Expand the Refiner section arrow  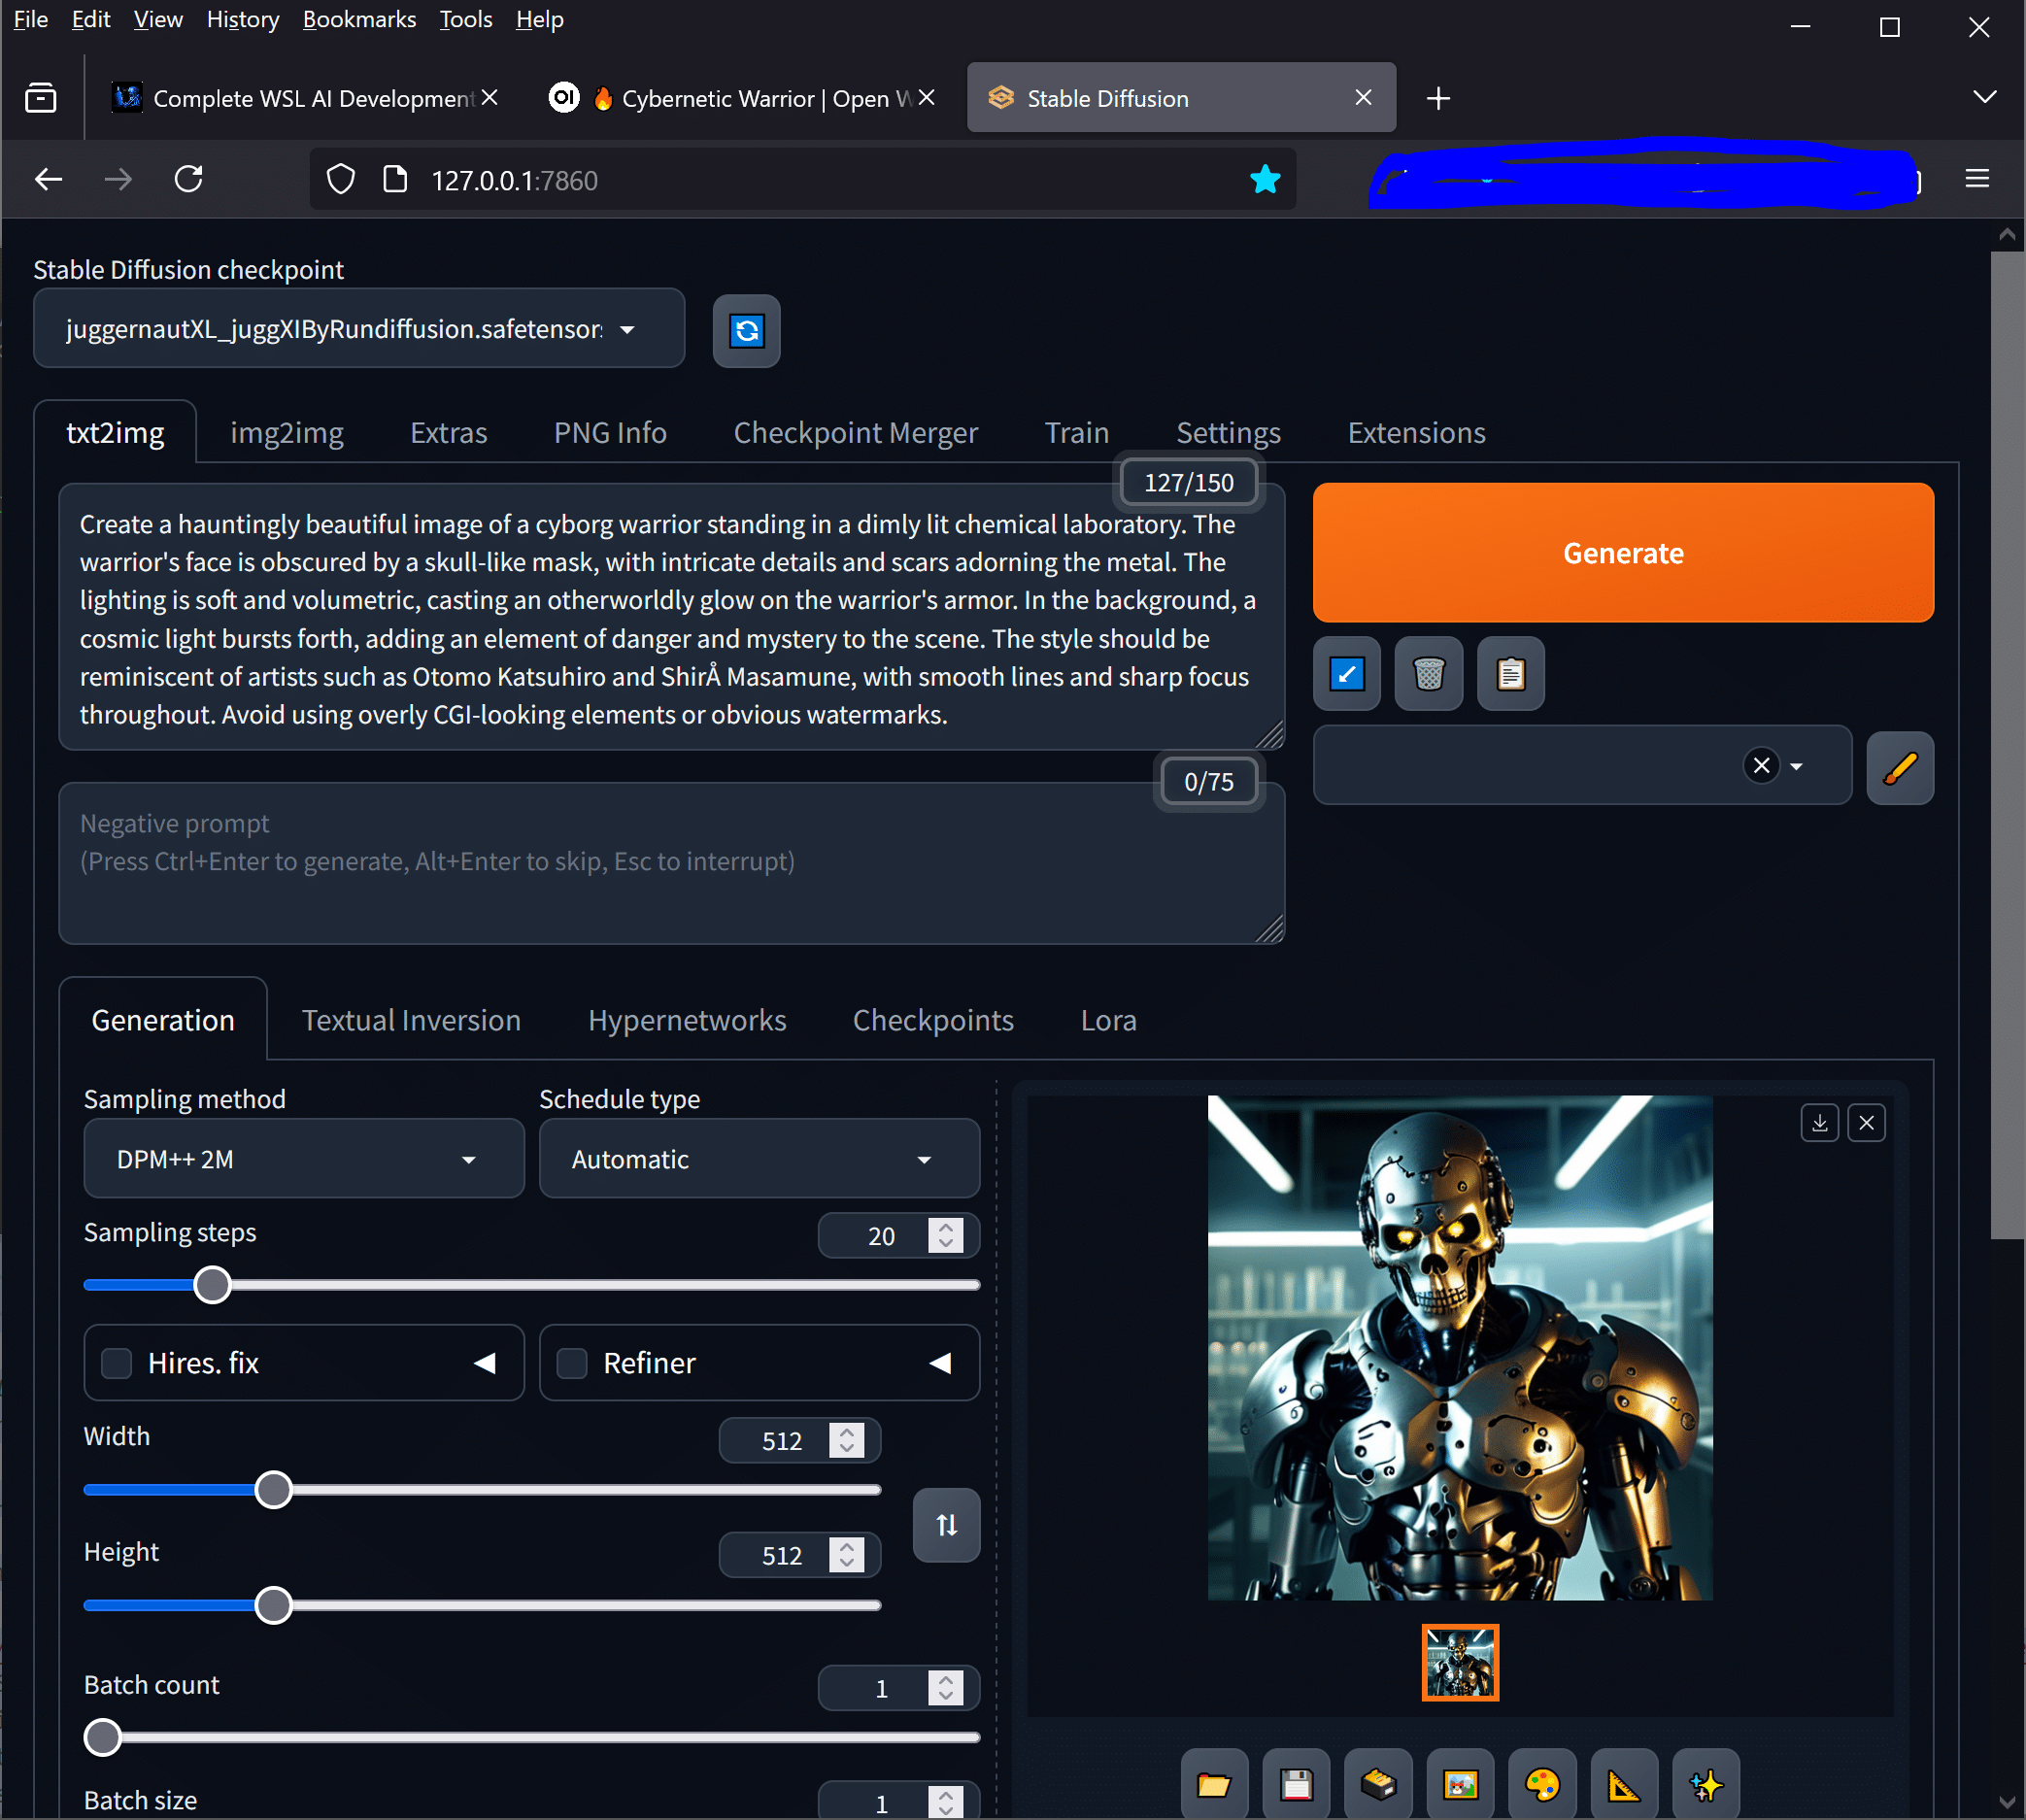[x=940, y=1363]
